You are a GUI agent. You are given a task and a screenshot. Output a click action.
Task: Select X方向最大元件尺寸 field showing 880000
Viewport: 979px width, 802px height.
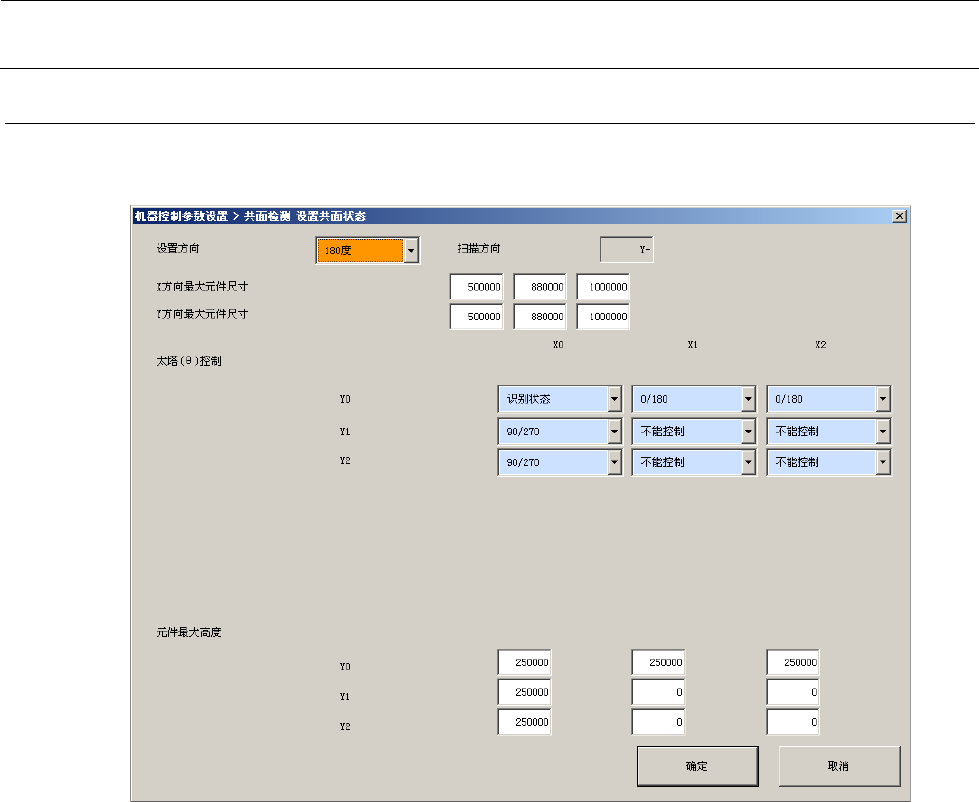540,287
